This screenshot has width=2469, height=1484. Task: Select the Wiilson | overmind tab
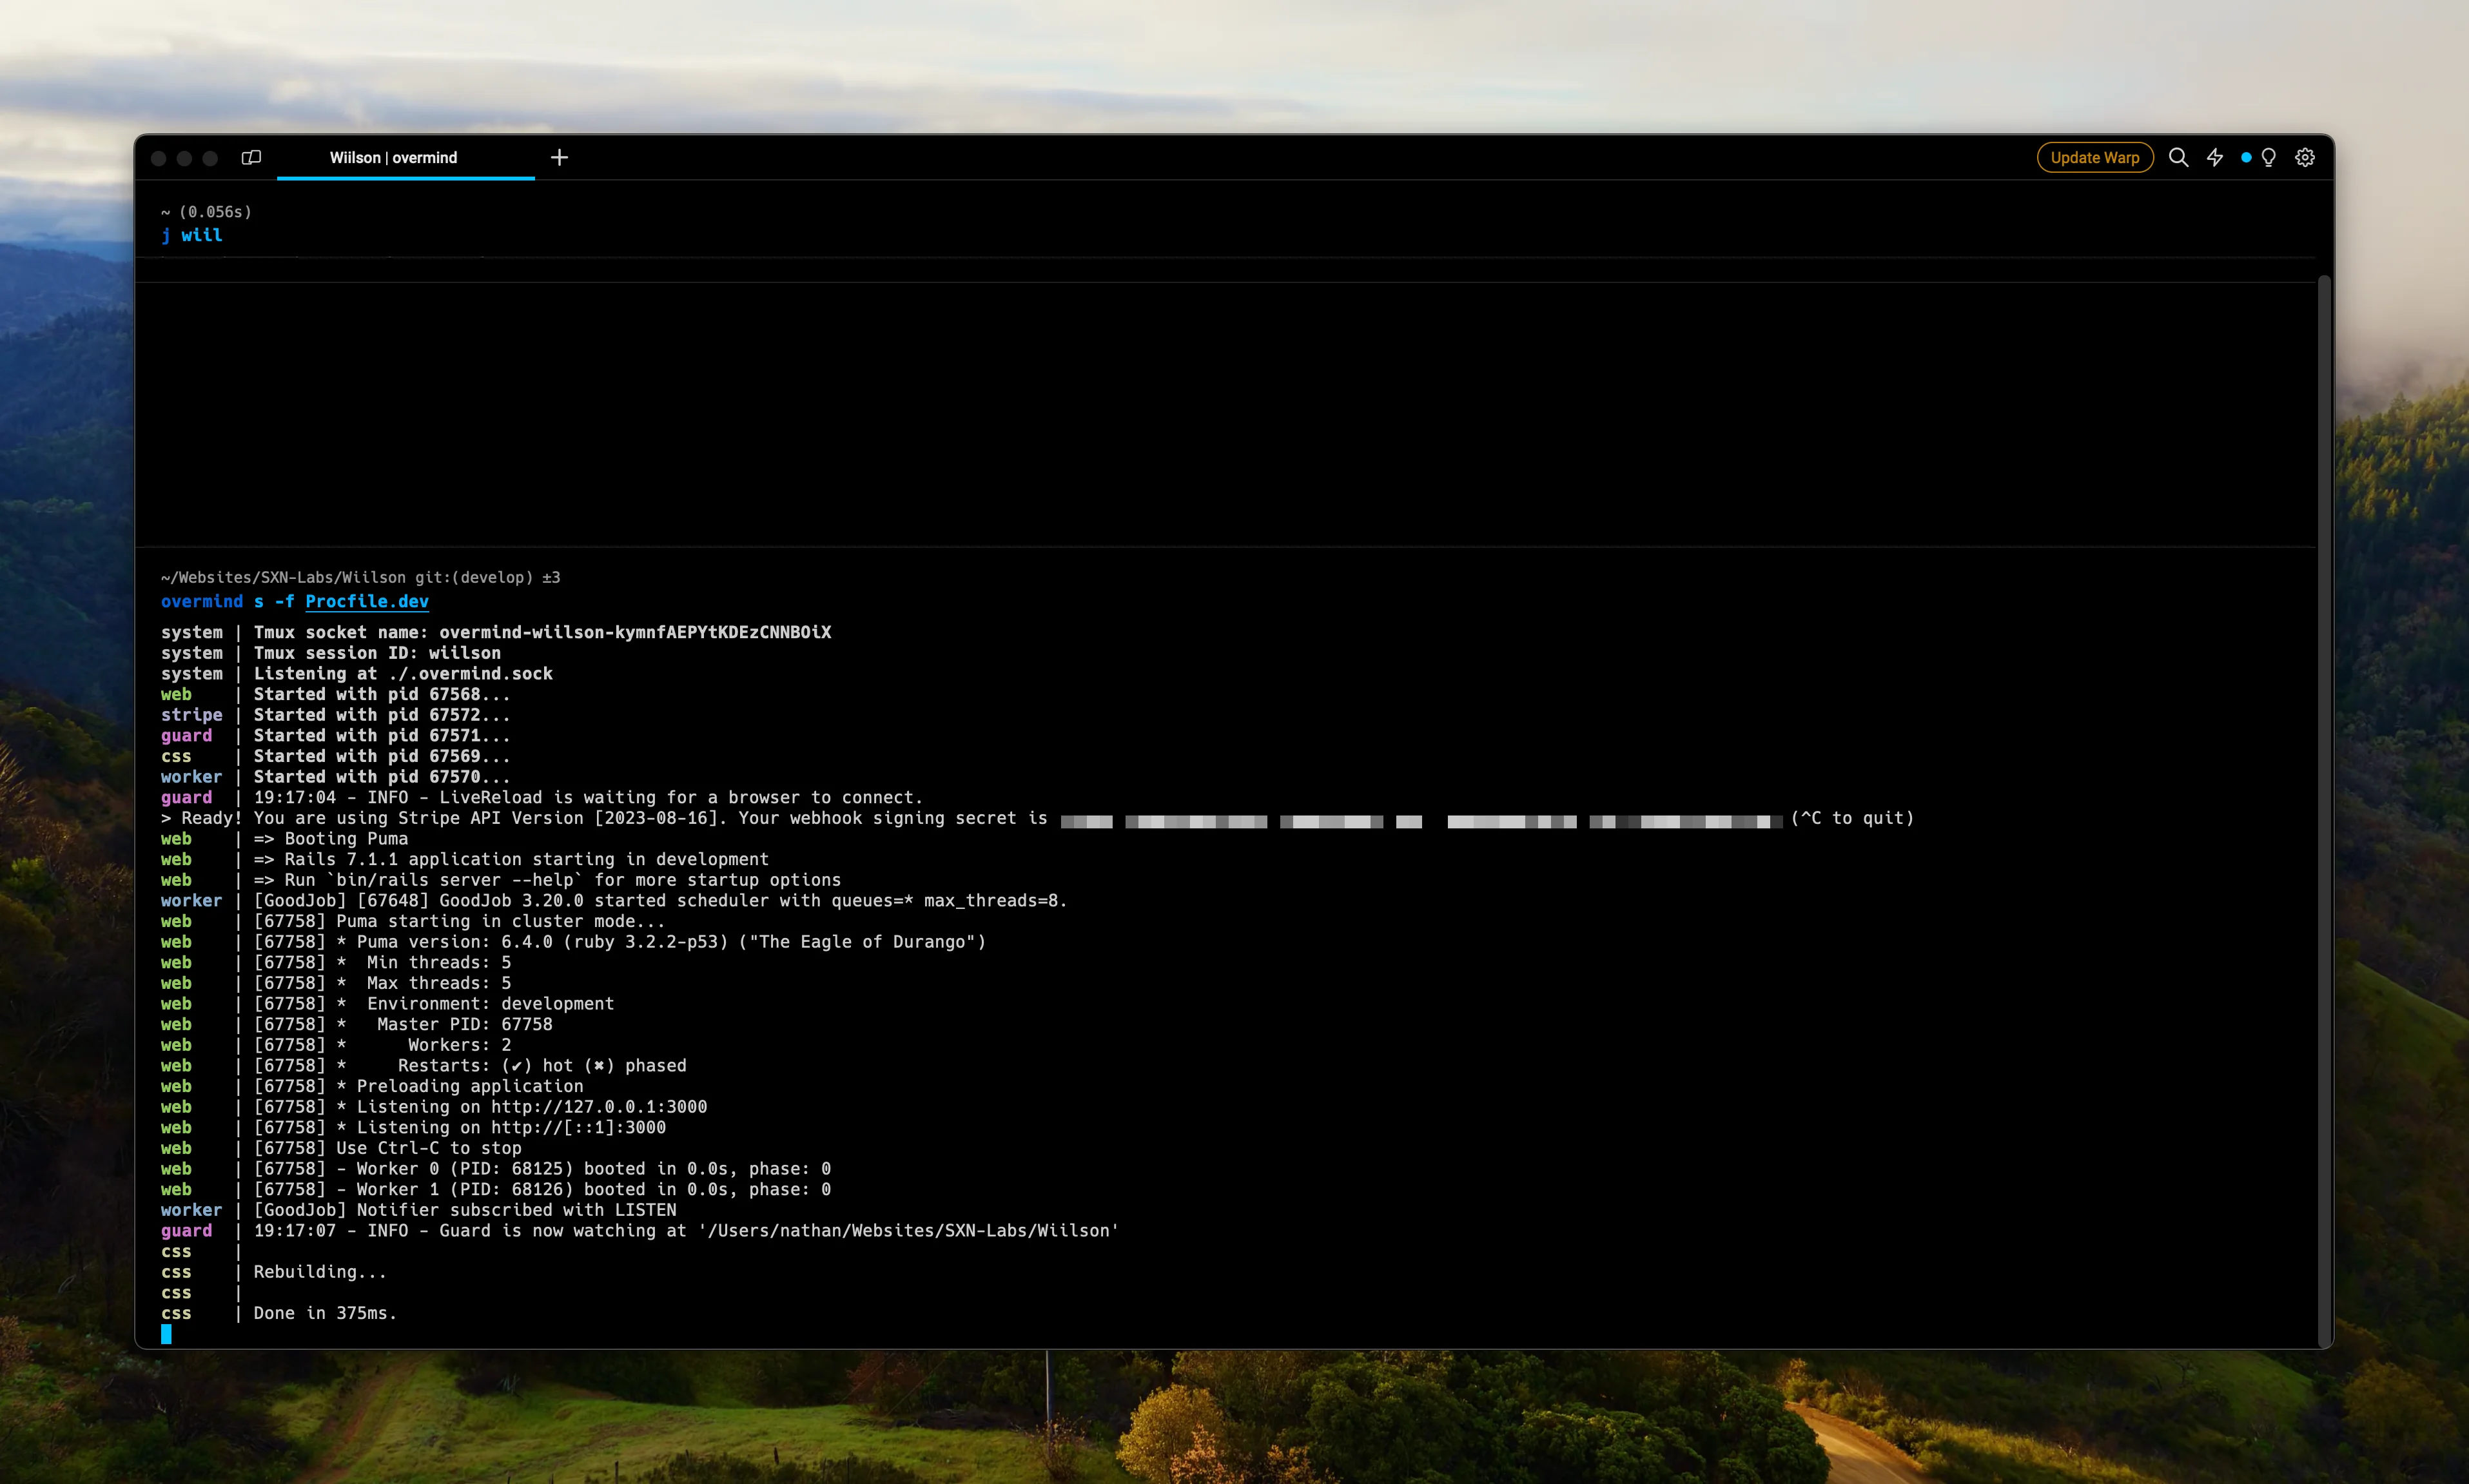(x=405, y=158)
